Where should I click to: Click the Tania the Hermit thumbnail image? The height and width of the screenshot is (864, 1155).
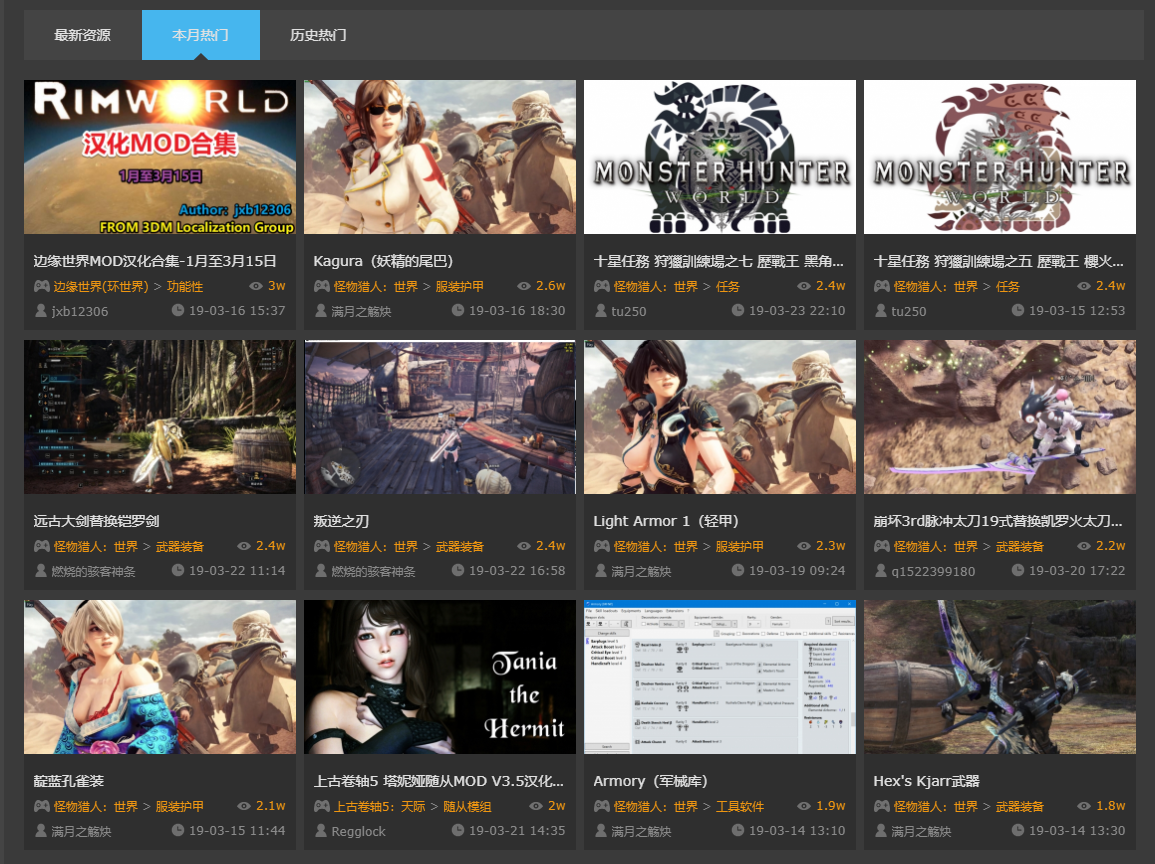pos(440,677)
